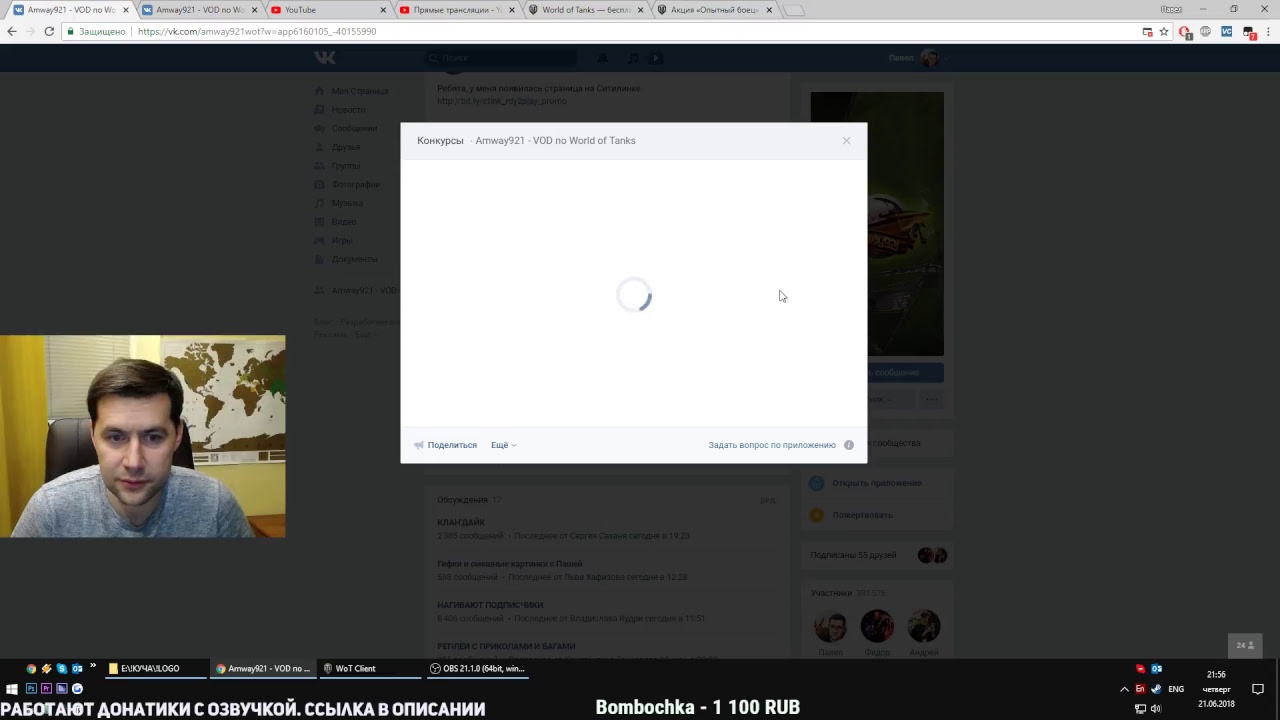Image resolution: width=1280 pixels, height=720 pixels.
Task: Open the ABP extension icon
Action: click(1205, 32)
